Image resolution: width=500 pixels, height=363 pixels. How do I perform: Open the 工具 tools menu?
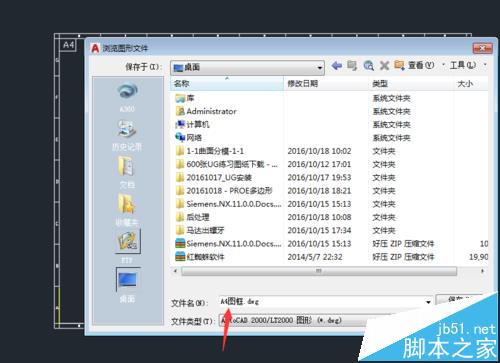pos(463,65)
